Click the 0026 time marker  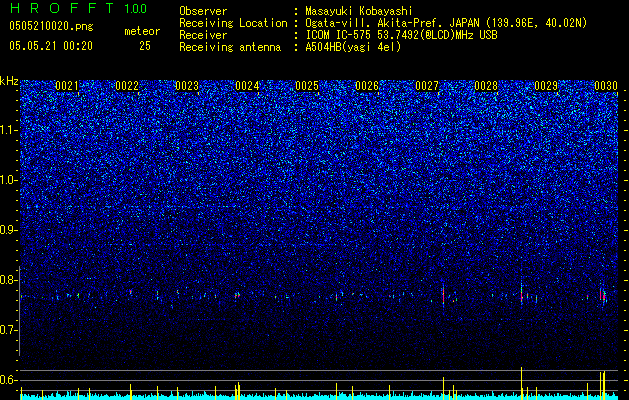point(367,86)
